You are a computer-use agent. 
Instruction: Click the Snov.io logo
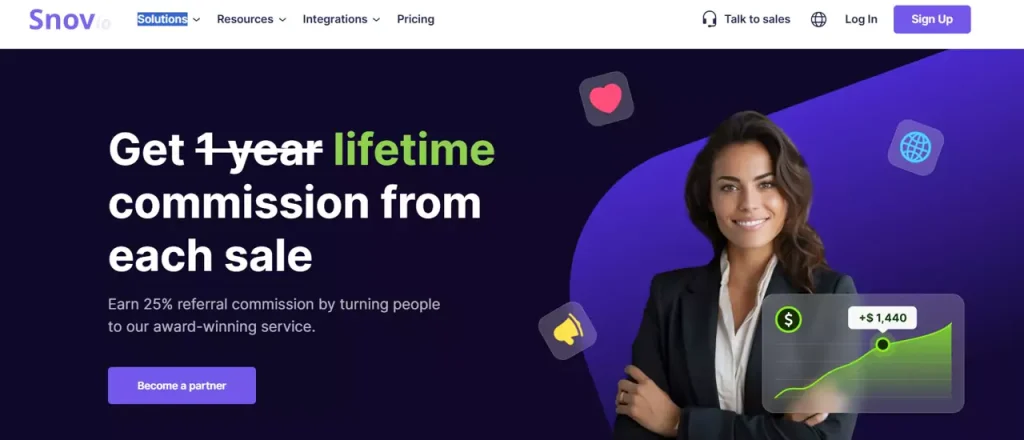pyautogui.click(x=70, y=20)
